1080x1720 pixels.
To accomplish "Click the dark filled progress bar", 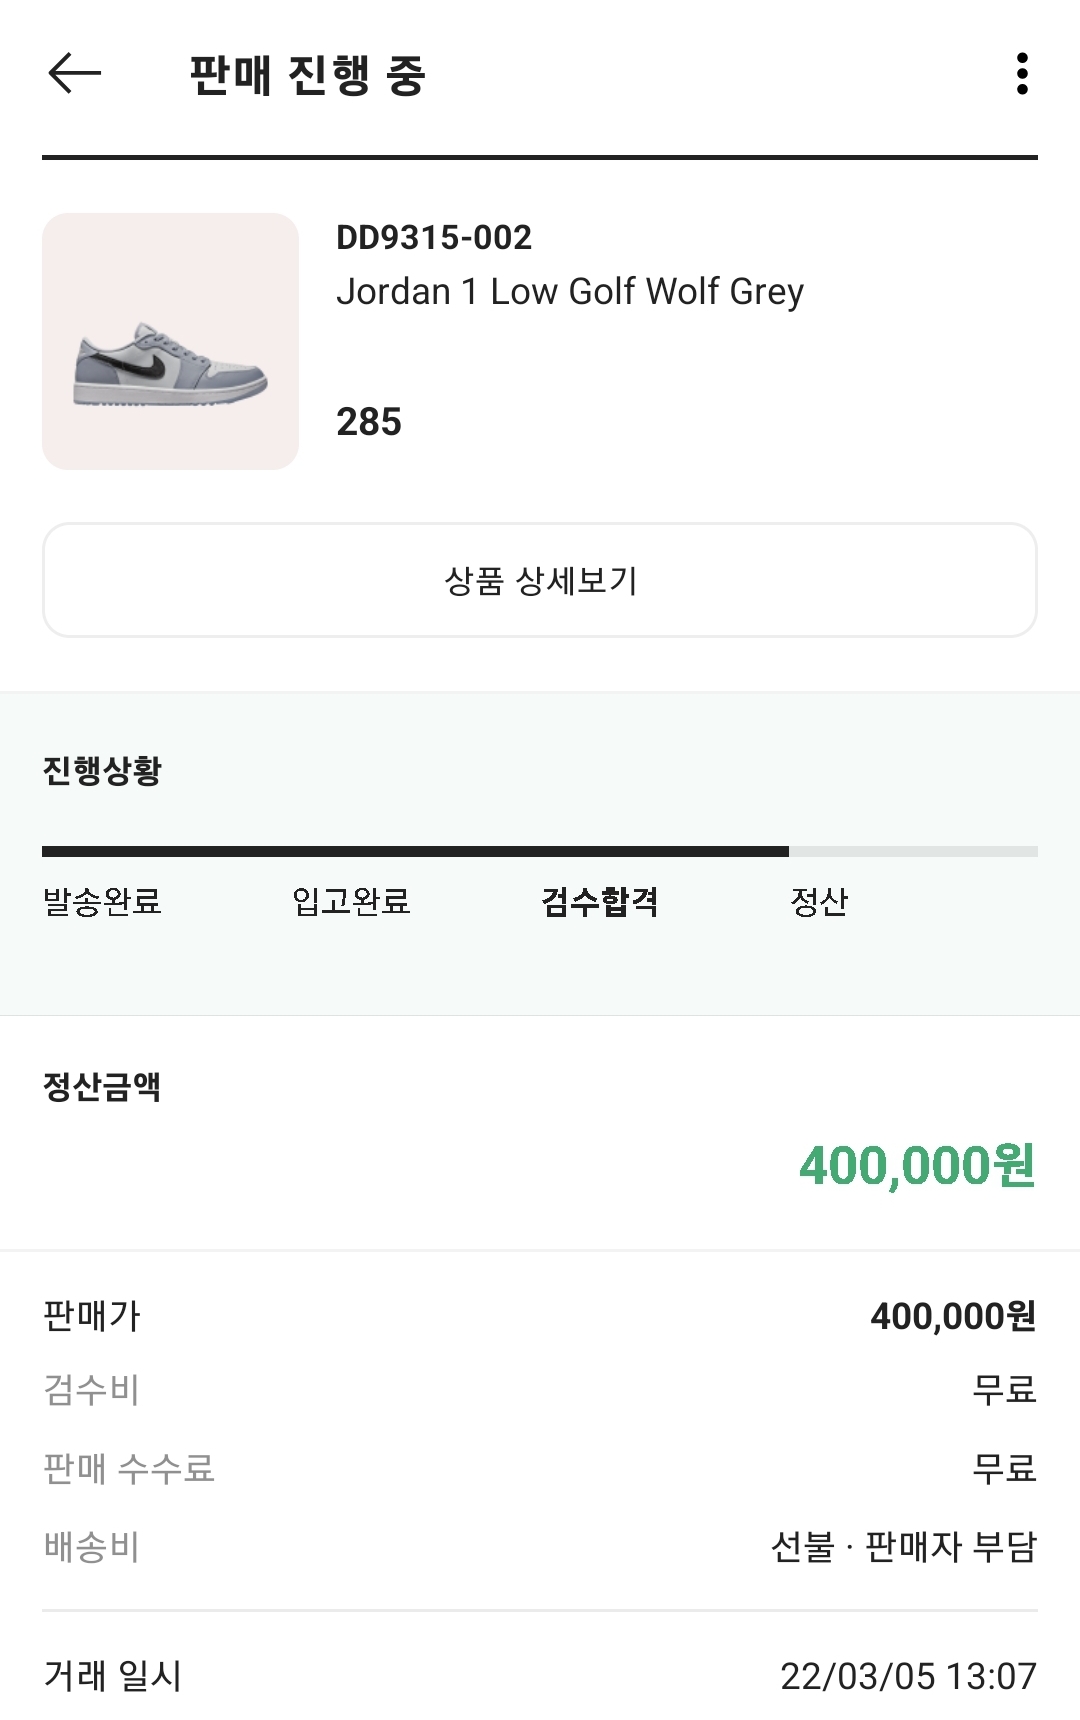I will click(415, 852).
